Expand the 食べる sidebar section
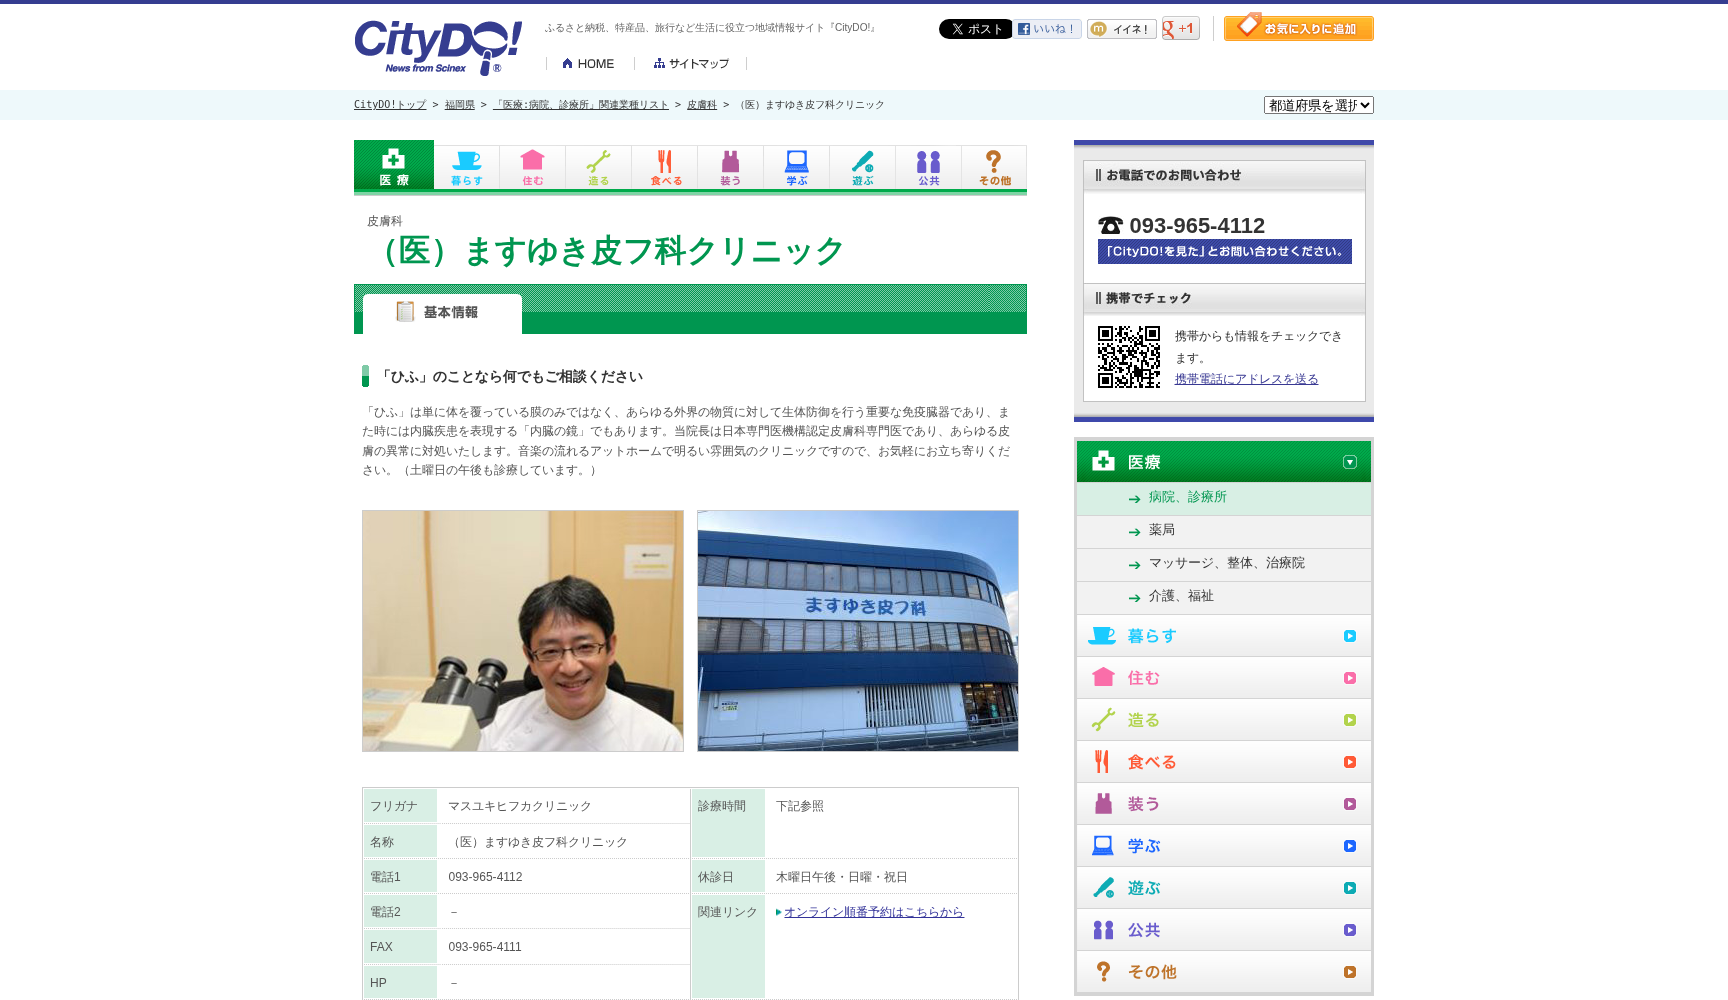 pos(1351,761)
